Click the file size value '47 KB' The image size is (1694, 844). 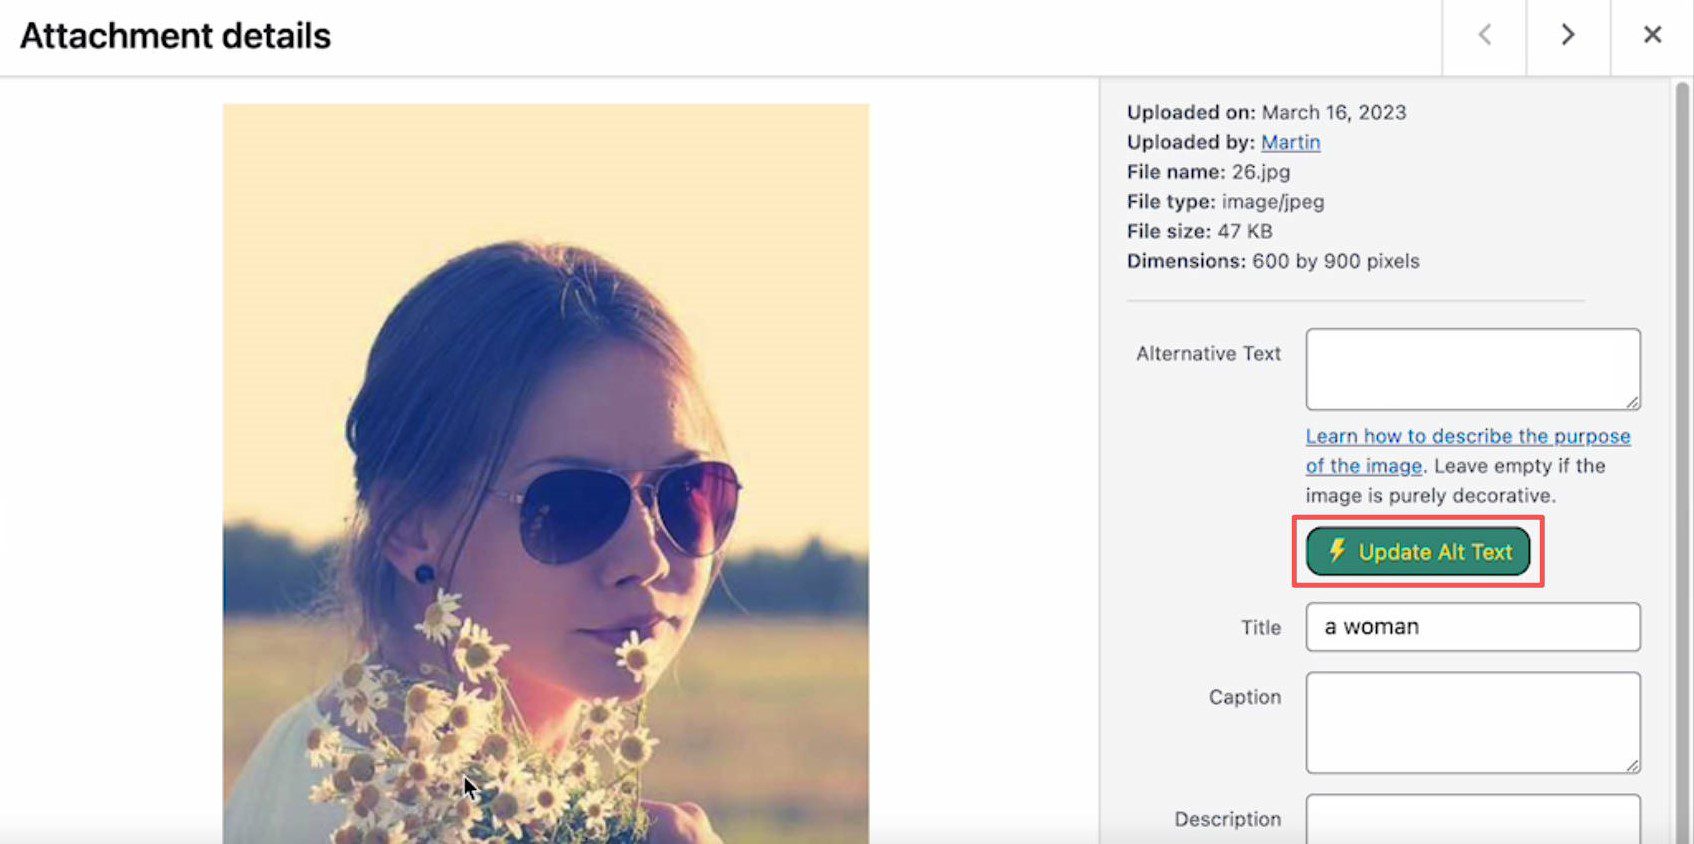click(x=1245, y=231)
